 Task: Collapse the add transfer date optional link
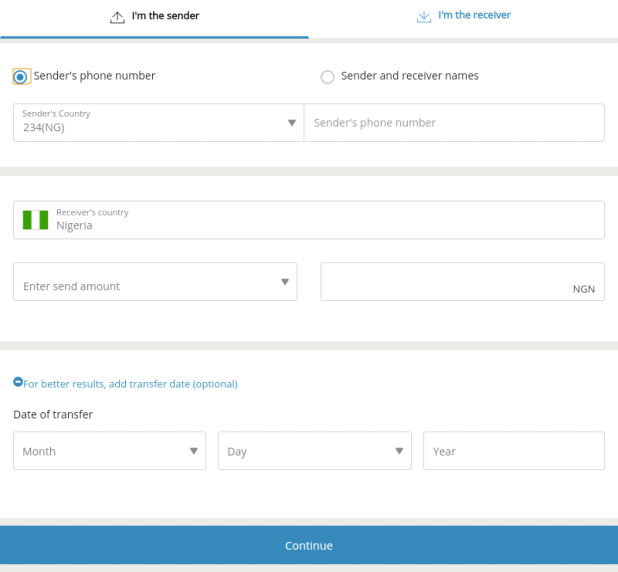(x=130, y=384)
